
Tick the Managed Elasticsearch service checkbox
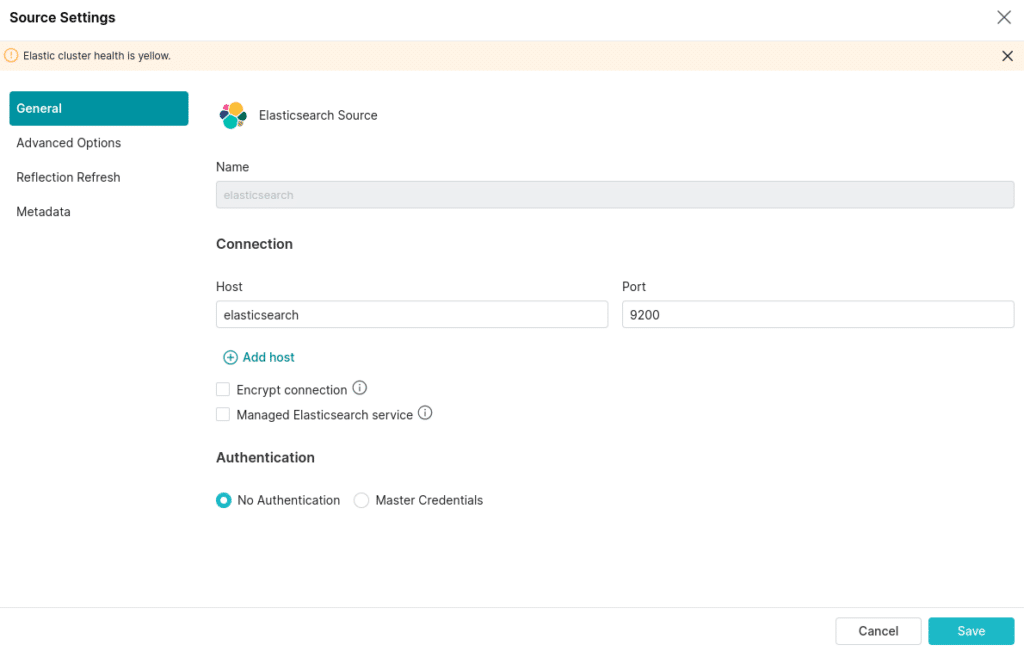point(223,415)
